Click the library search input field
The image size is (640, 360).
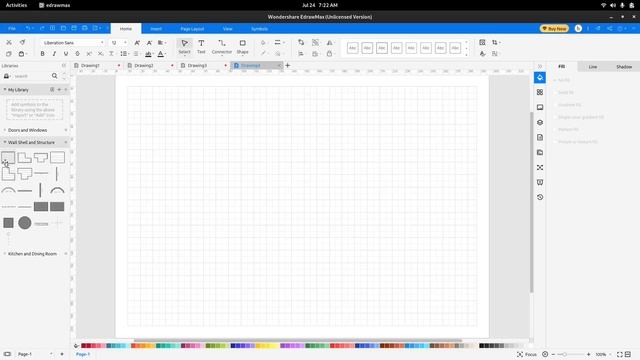point(32,76)
